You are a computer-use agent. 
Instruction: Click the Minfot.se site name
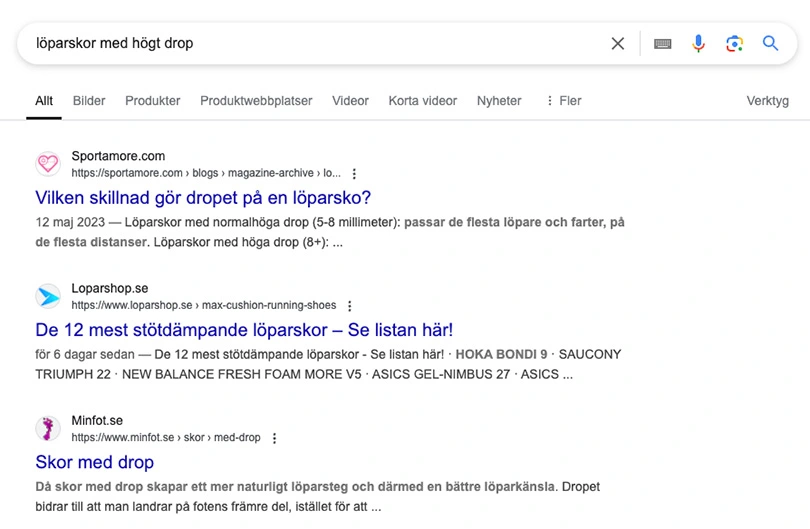(97, 421)
